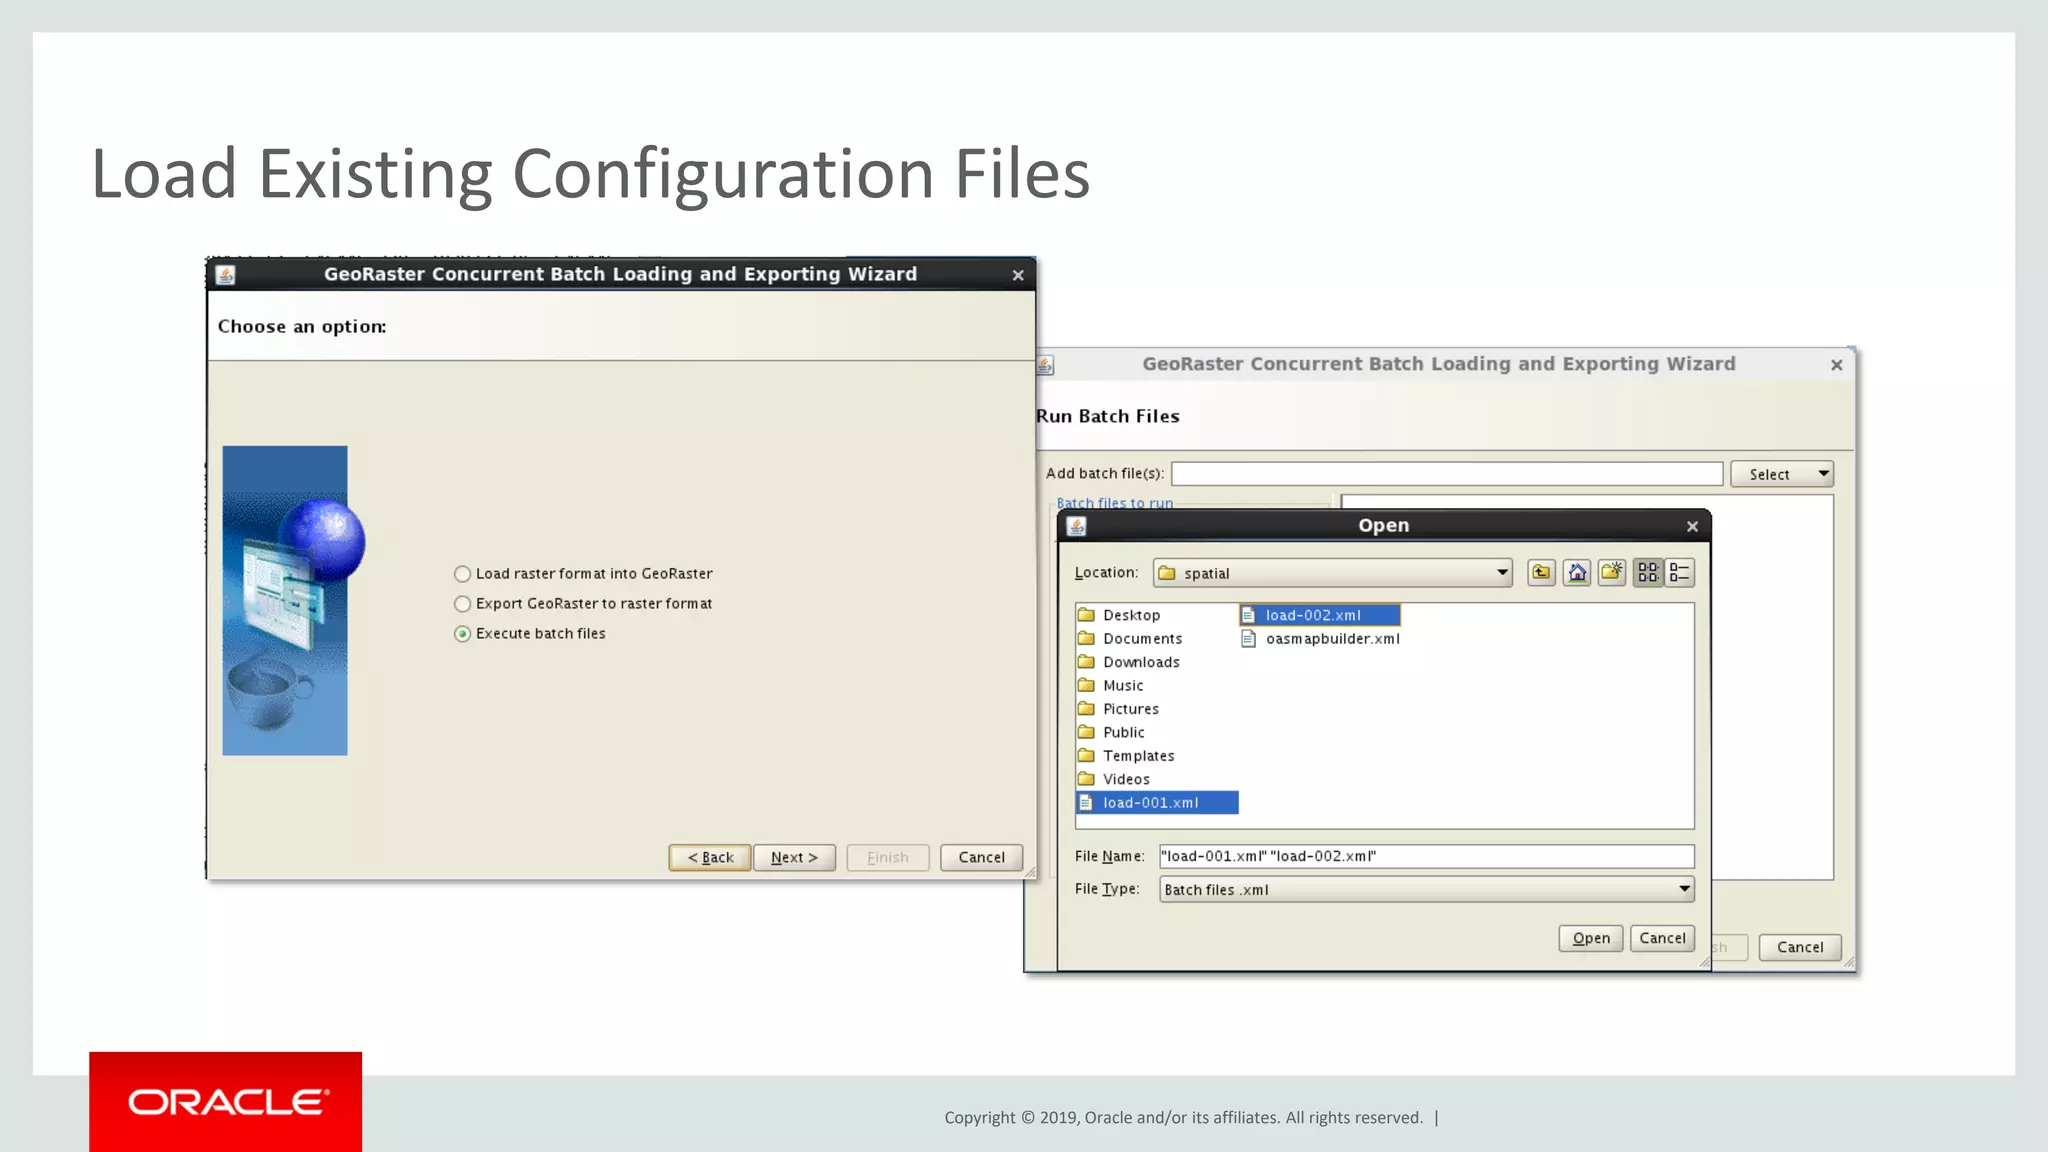Close the Choose an option wizard window

coord(1018,275)
